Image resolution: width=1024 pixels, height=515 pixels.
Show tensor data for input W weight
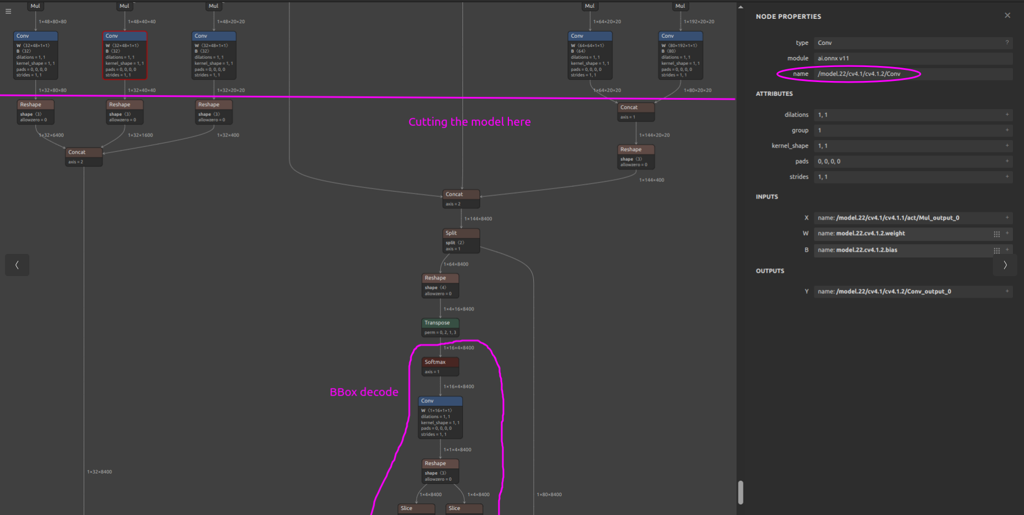click(996, 233)
